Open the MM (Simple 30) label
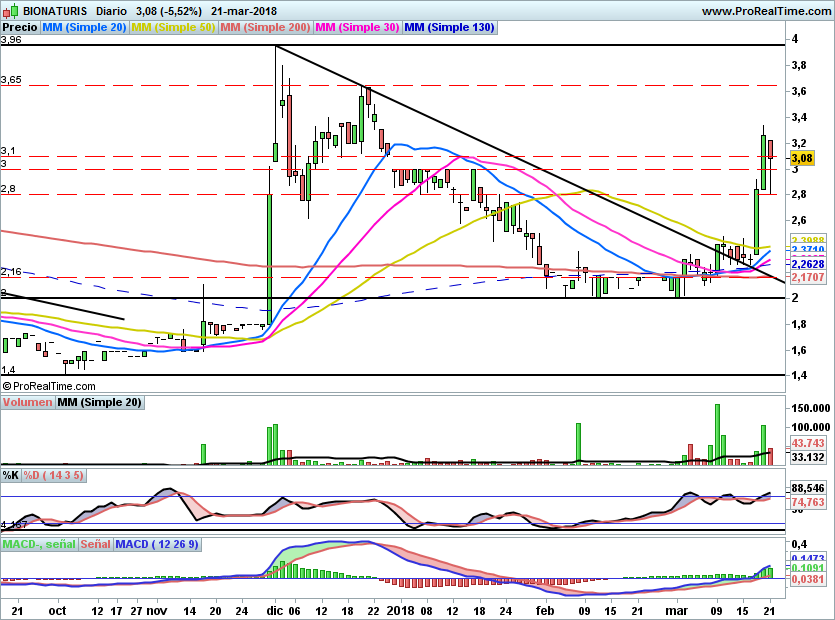The height and width of the screenshot is (620, 835). 357,27
